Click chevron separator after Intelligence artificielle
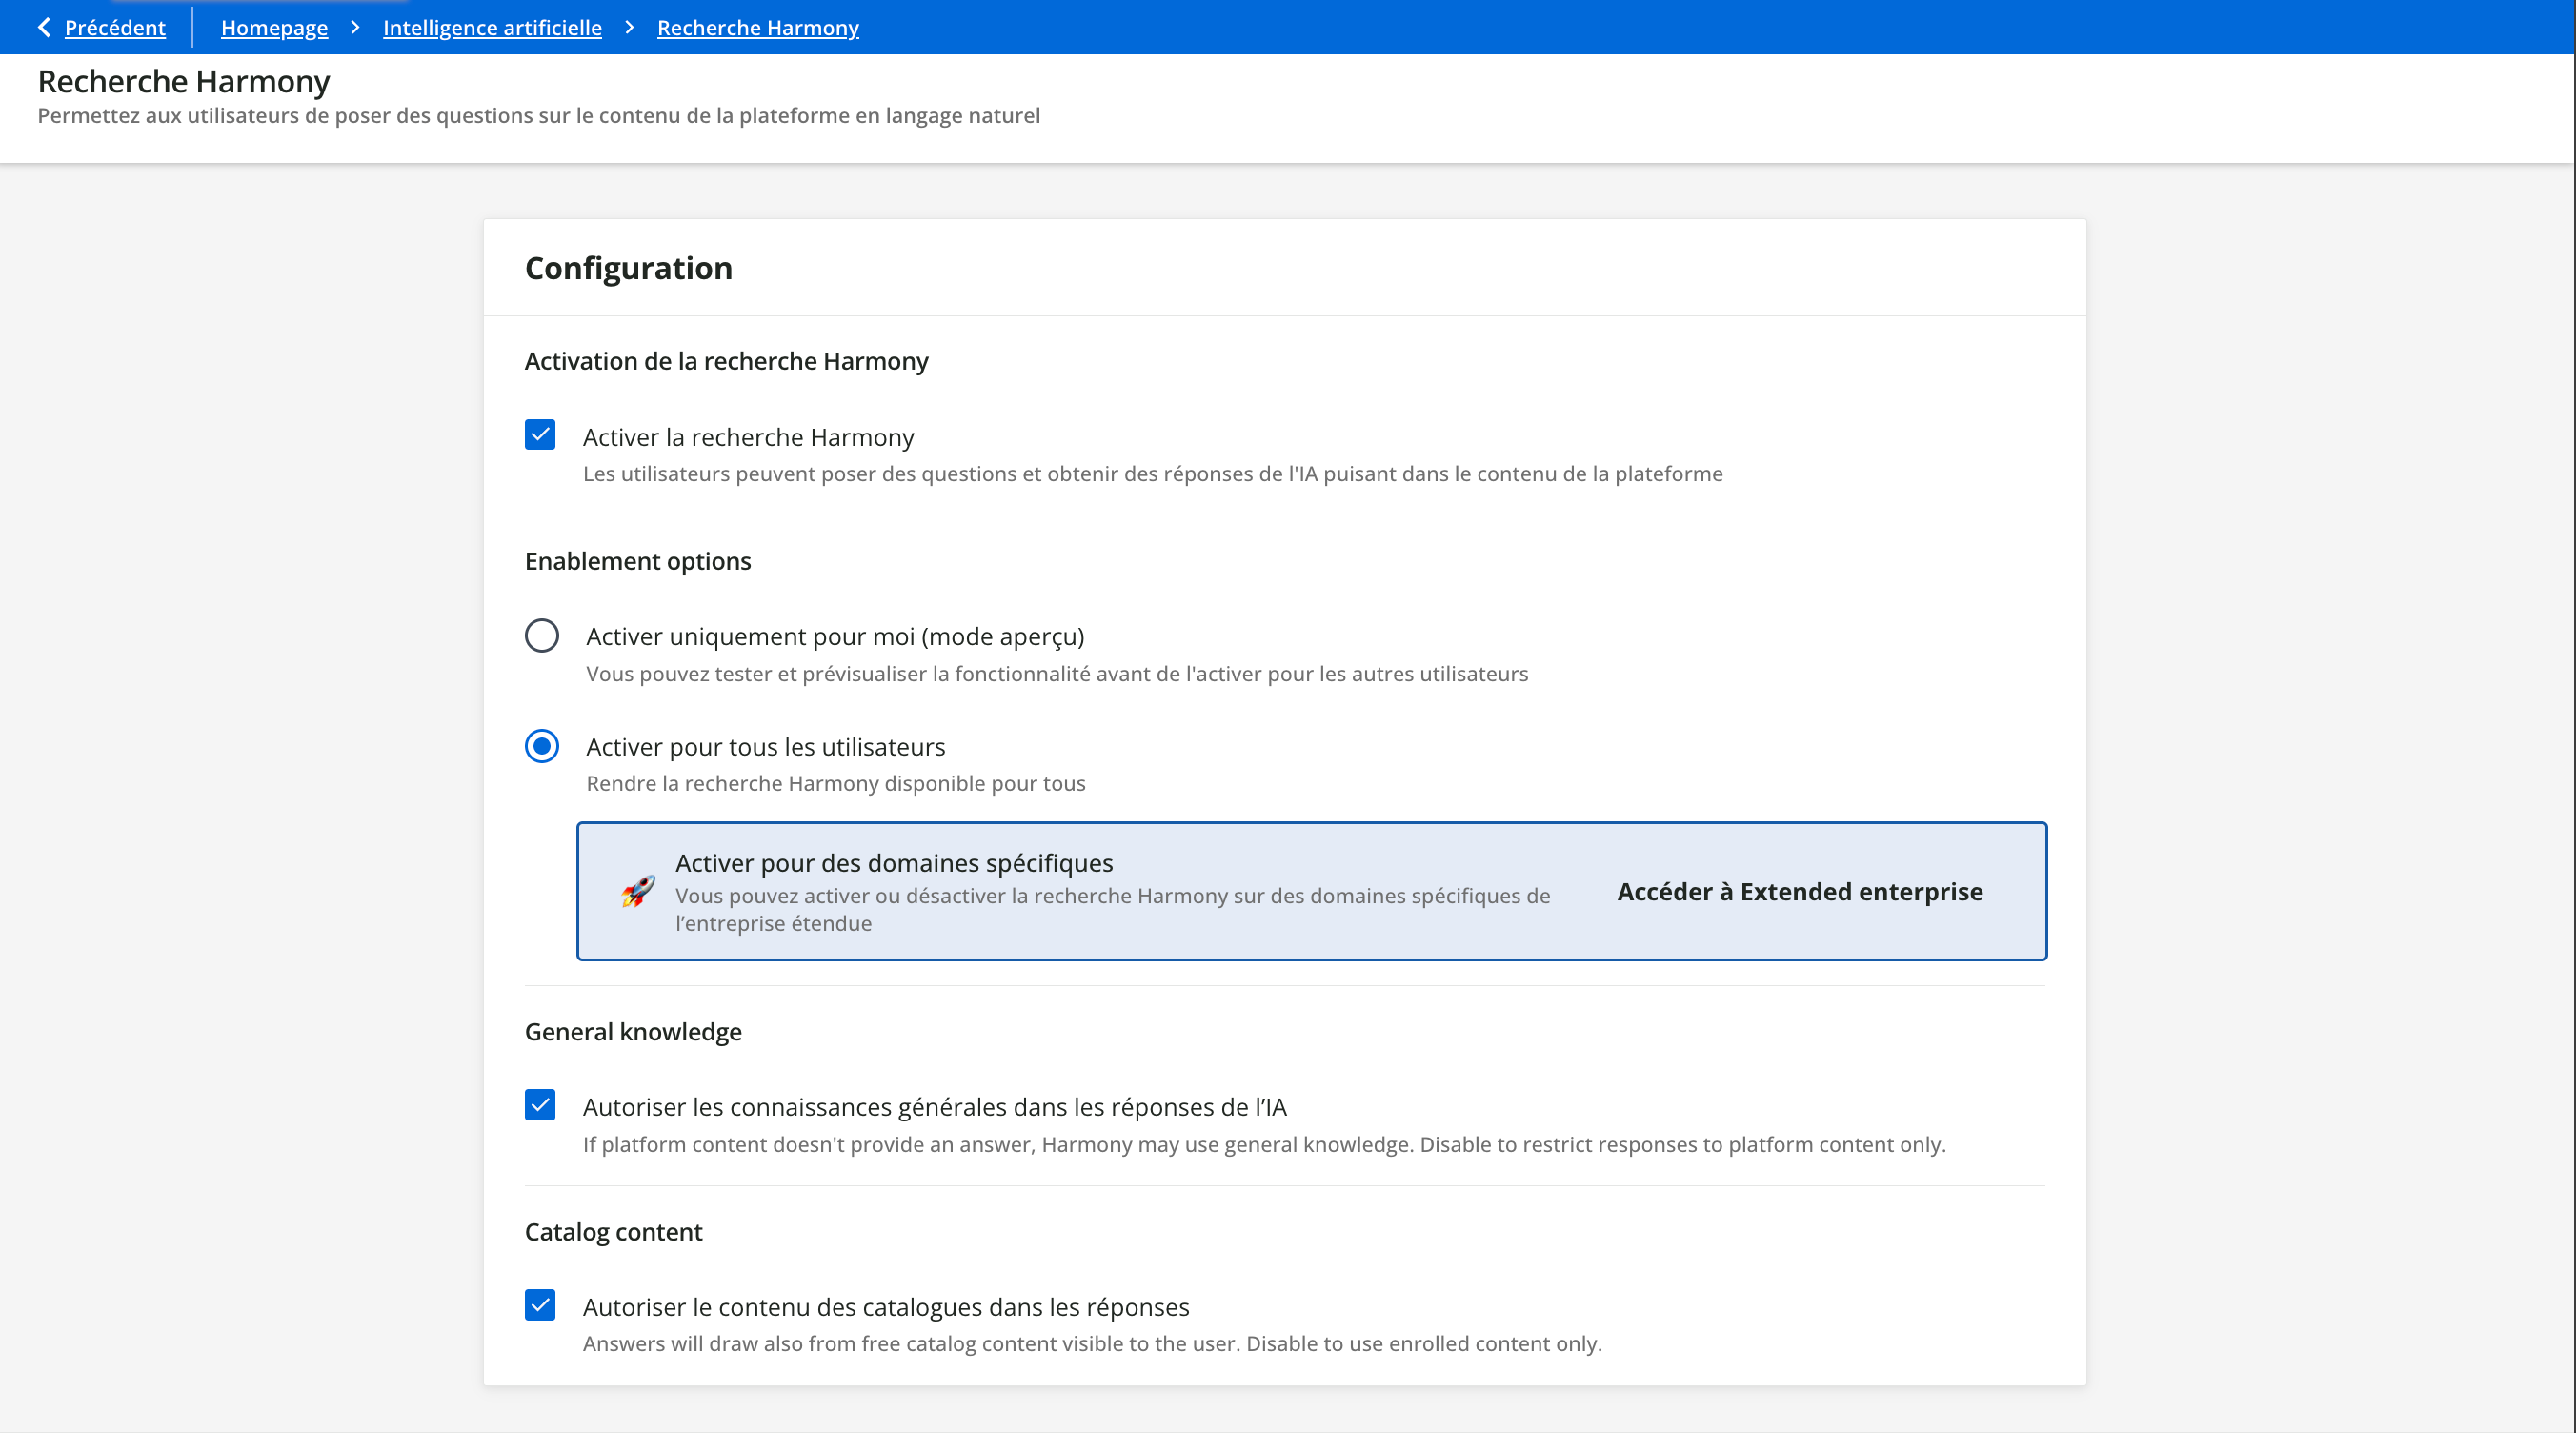 coord(629,28)
